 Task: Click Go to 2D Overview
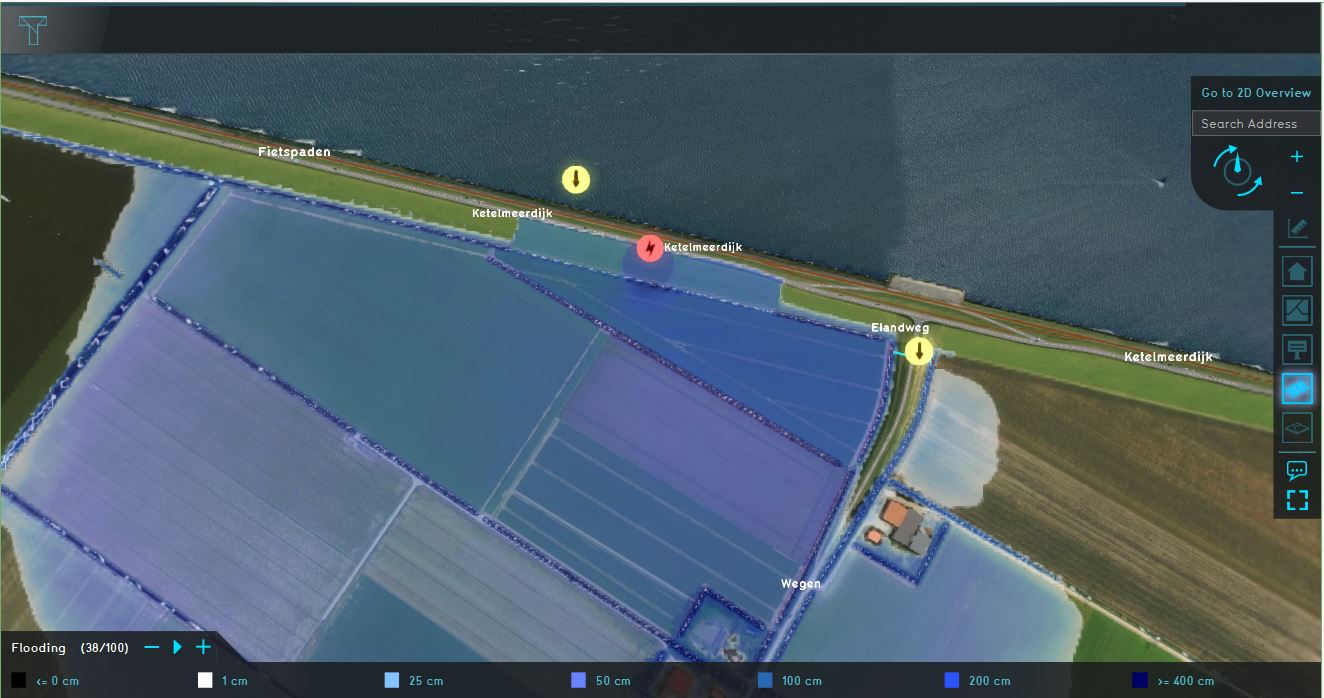click(x=1256, y=93)
